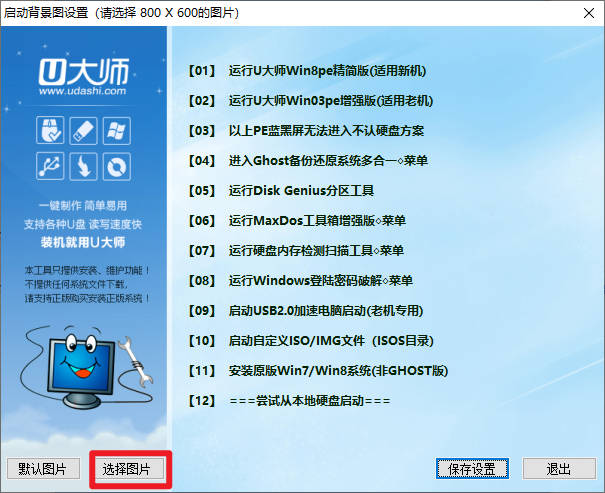Click the 请支持正版购买安装正版系统 notice line
The image size is (605, 493).
87,298
